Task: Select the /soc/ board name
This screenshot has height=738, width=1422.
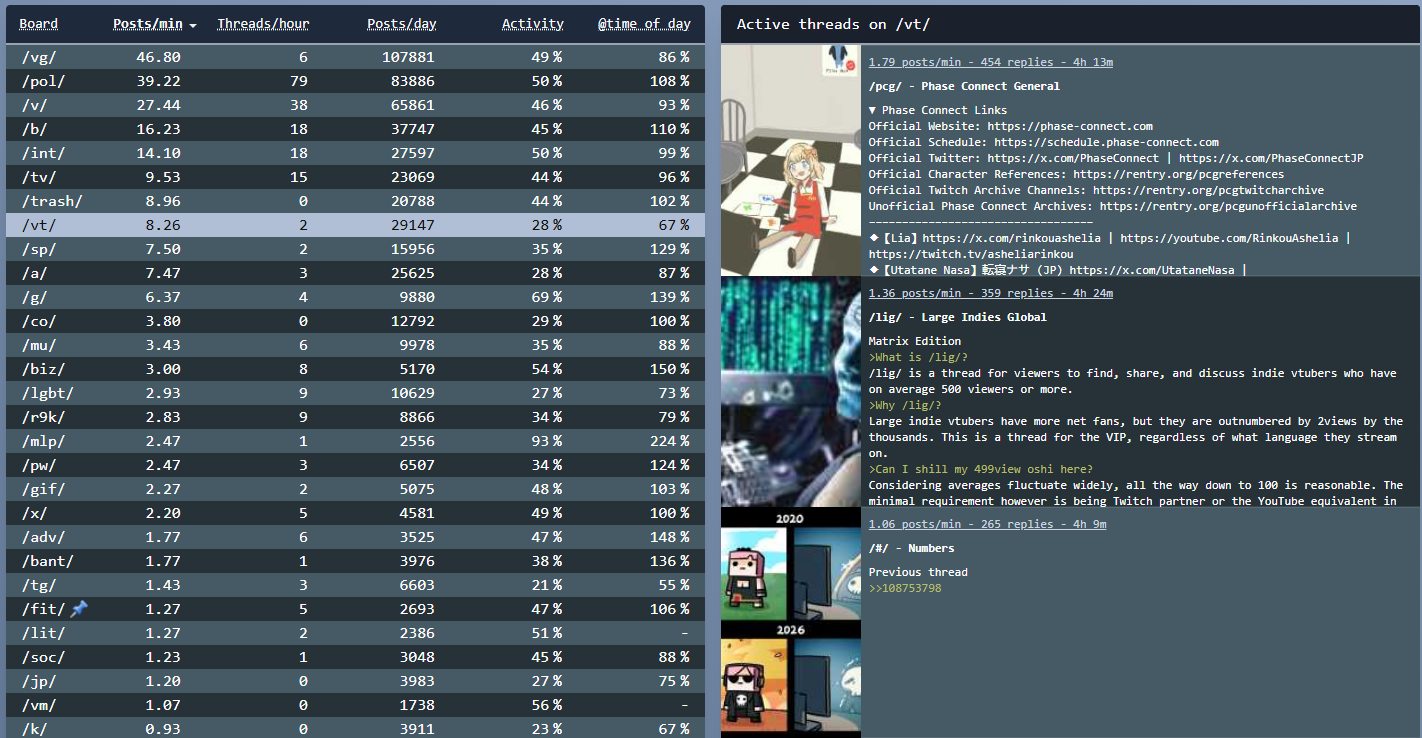Action: [43, 657]
